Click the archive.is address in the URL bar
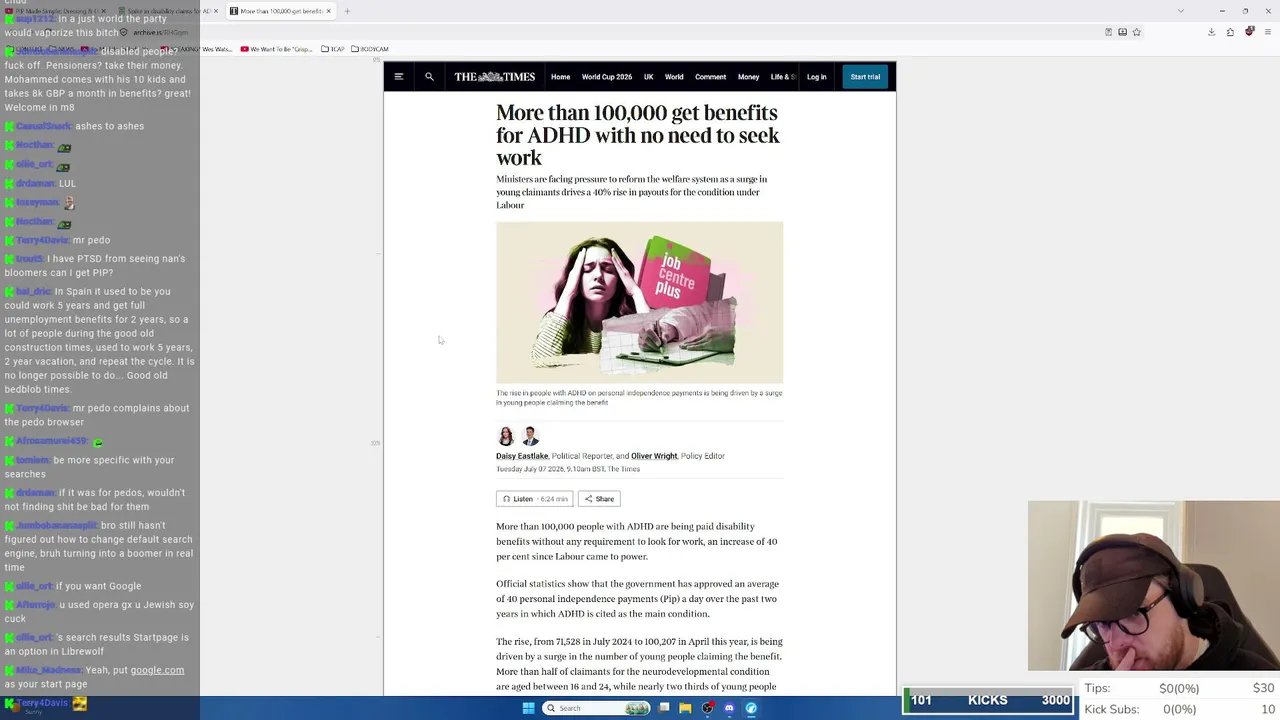Viewport: 1280px width, 720px height. click(160, 32)
